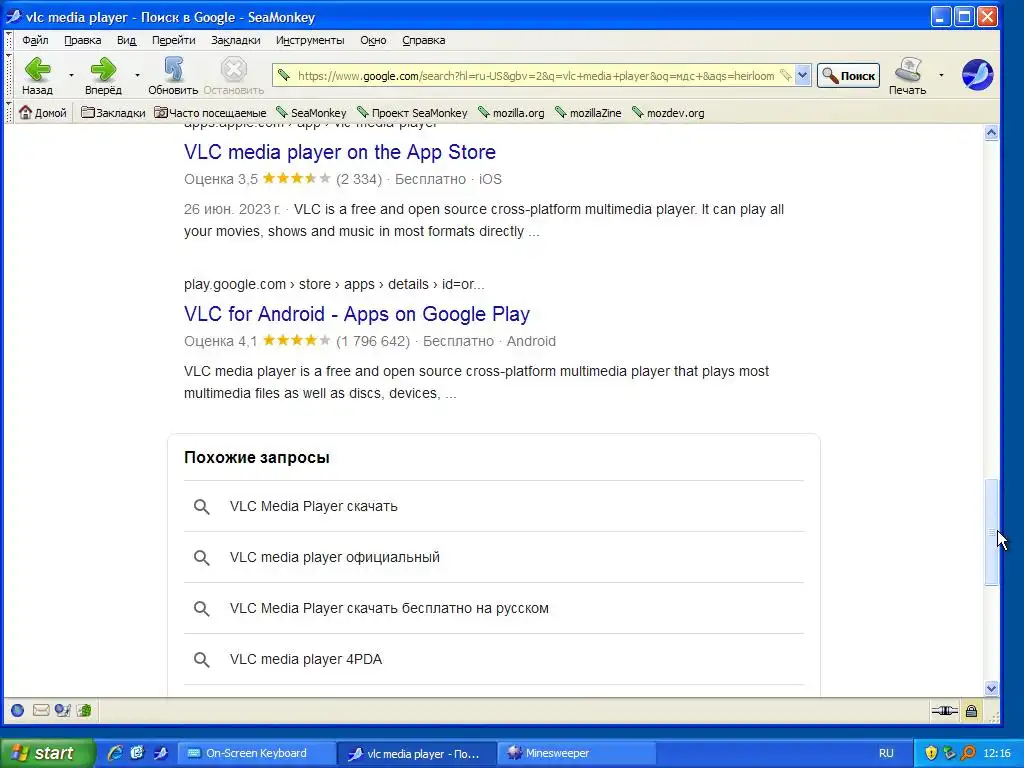Collapse the bookmarks toolbar grippy
1024x768 pixels.
click(8, 112)
